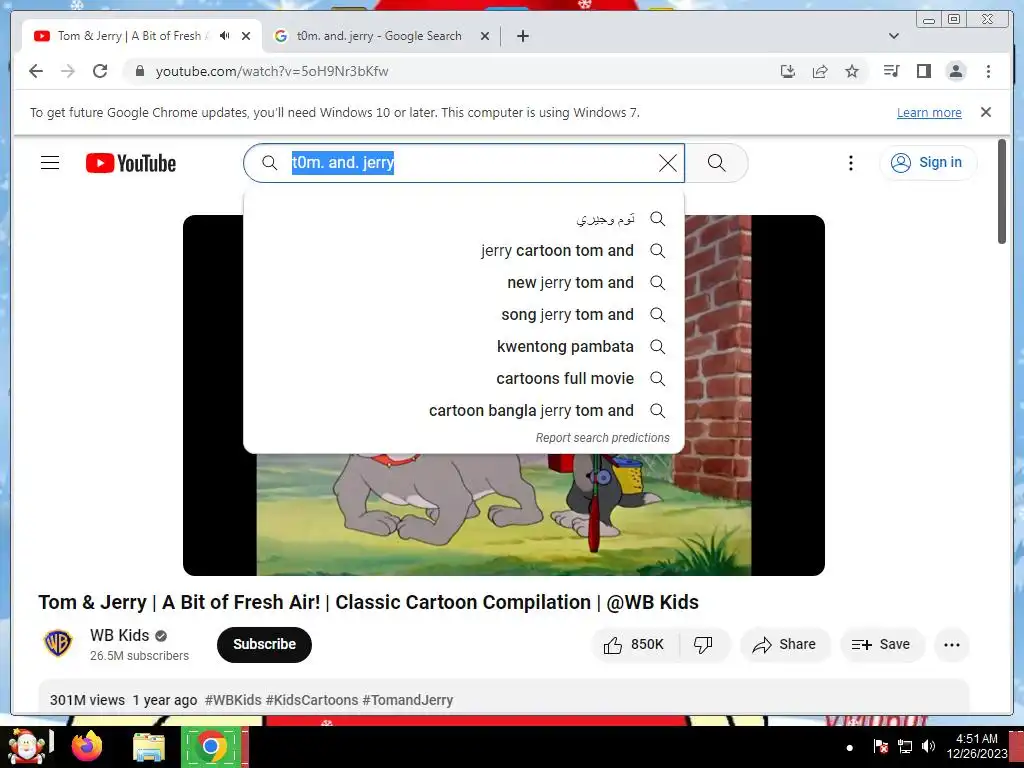
Task: Go forward in browser history
Action: [68, 71]
